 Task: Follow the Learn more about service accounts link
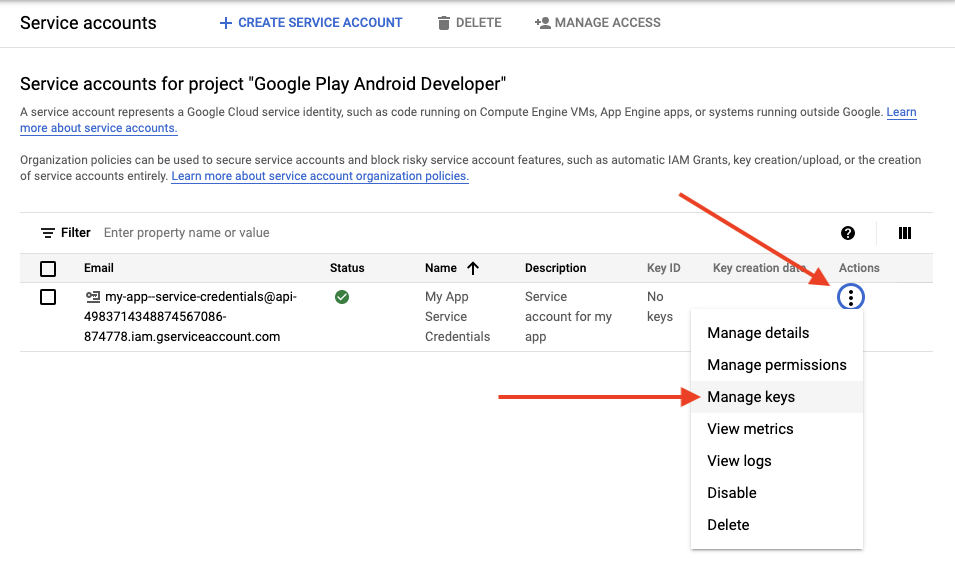[99, 128]
